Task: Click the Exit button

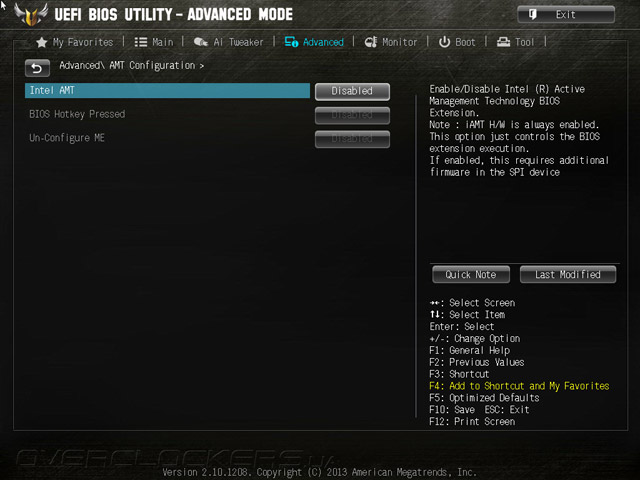Action: (x=566, y=15)
